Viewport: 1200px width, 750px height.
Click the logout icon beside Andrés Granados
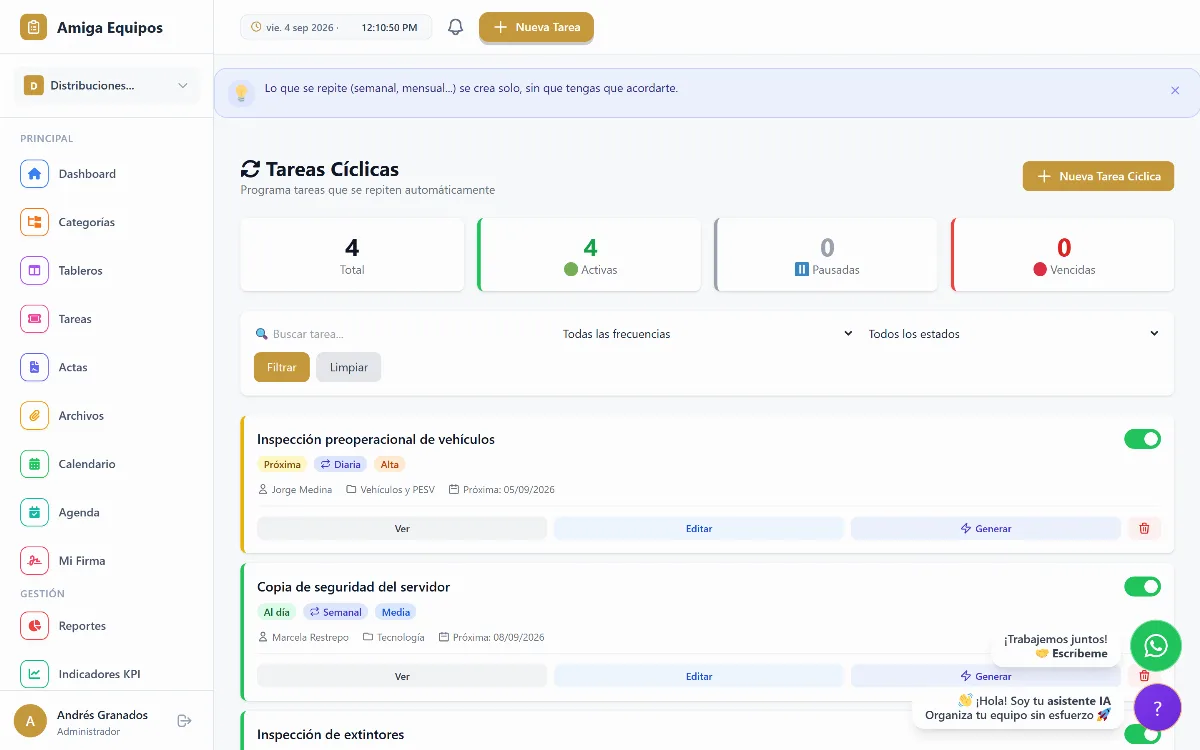point(184,720)
